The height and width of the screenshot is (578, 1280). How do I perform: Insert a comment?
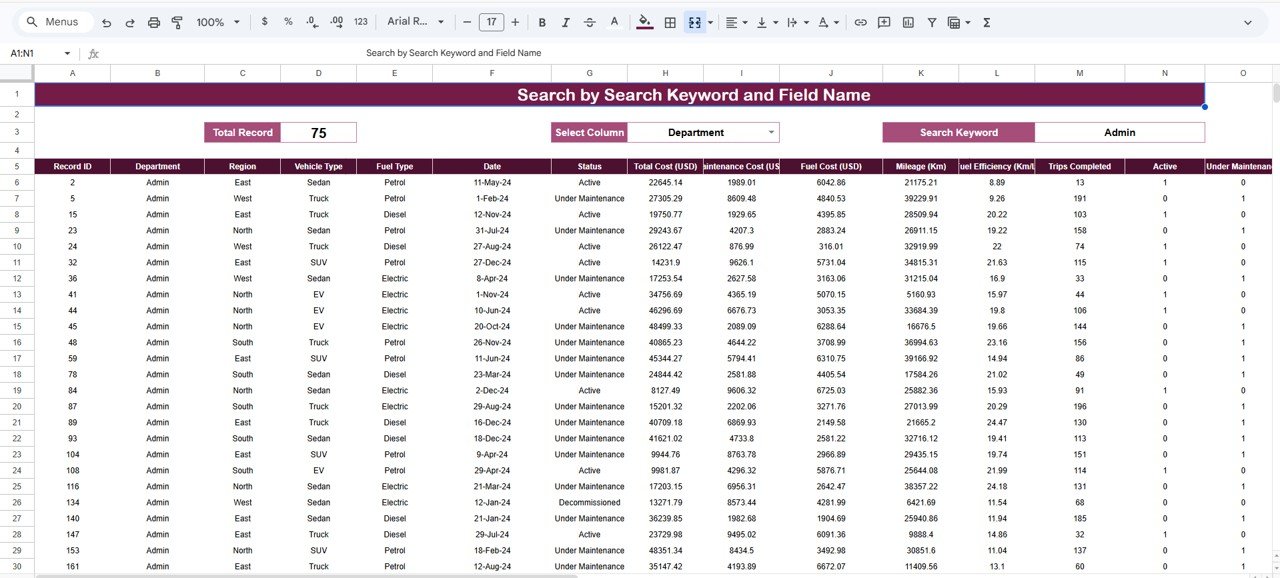883,21
